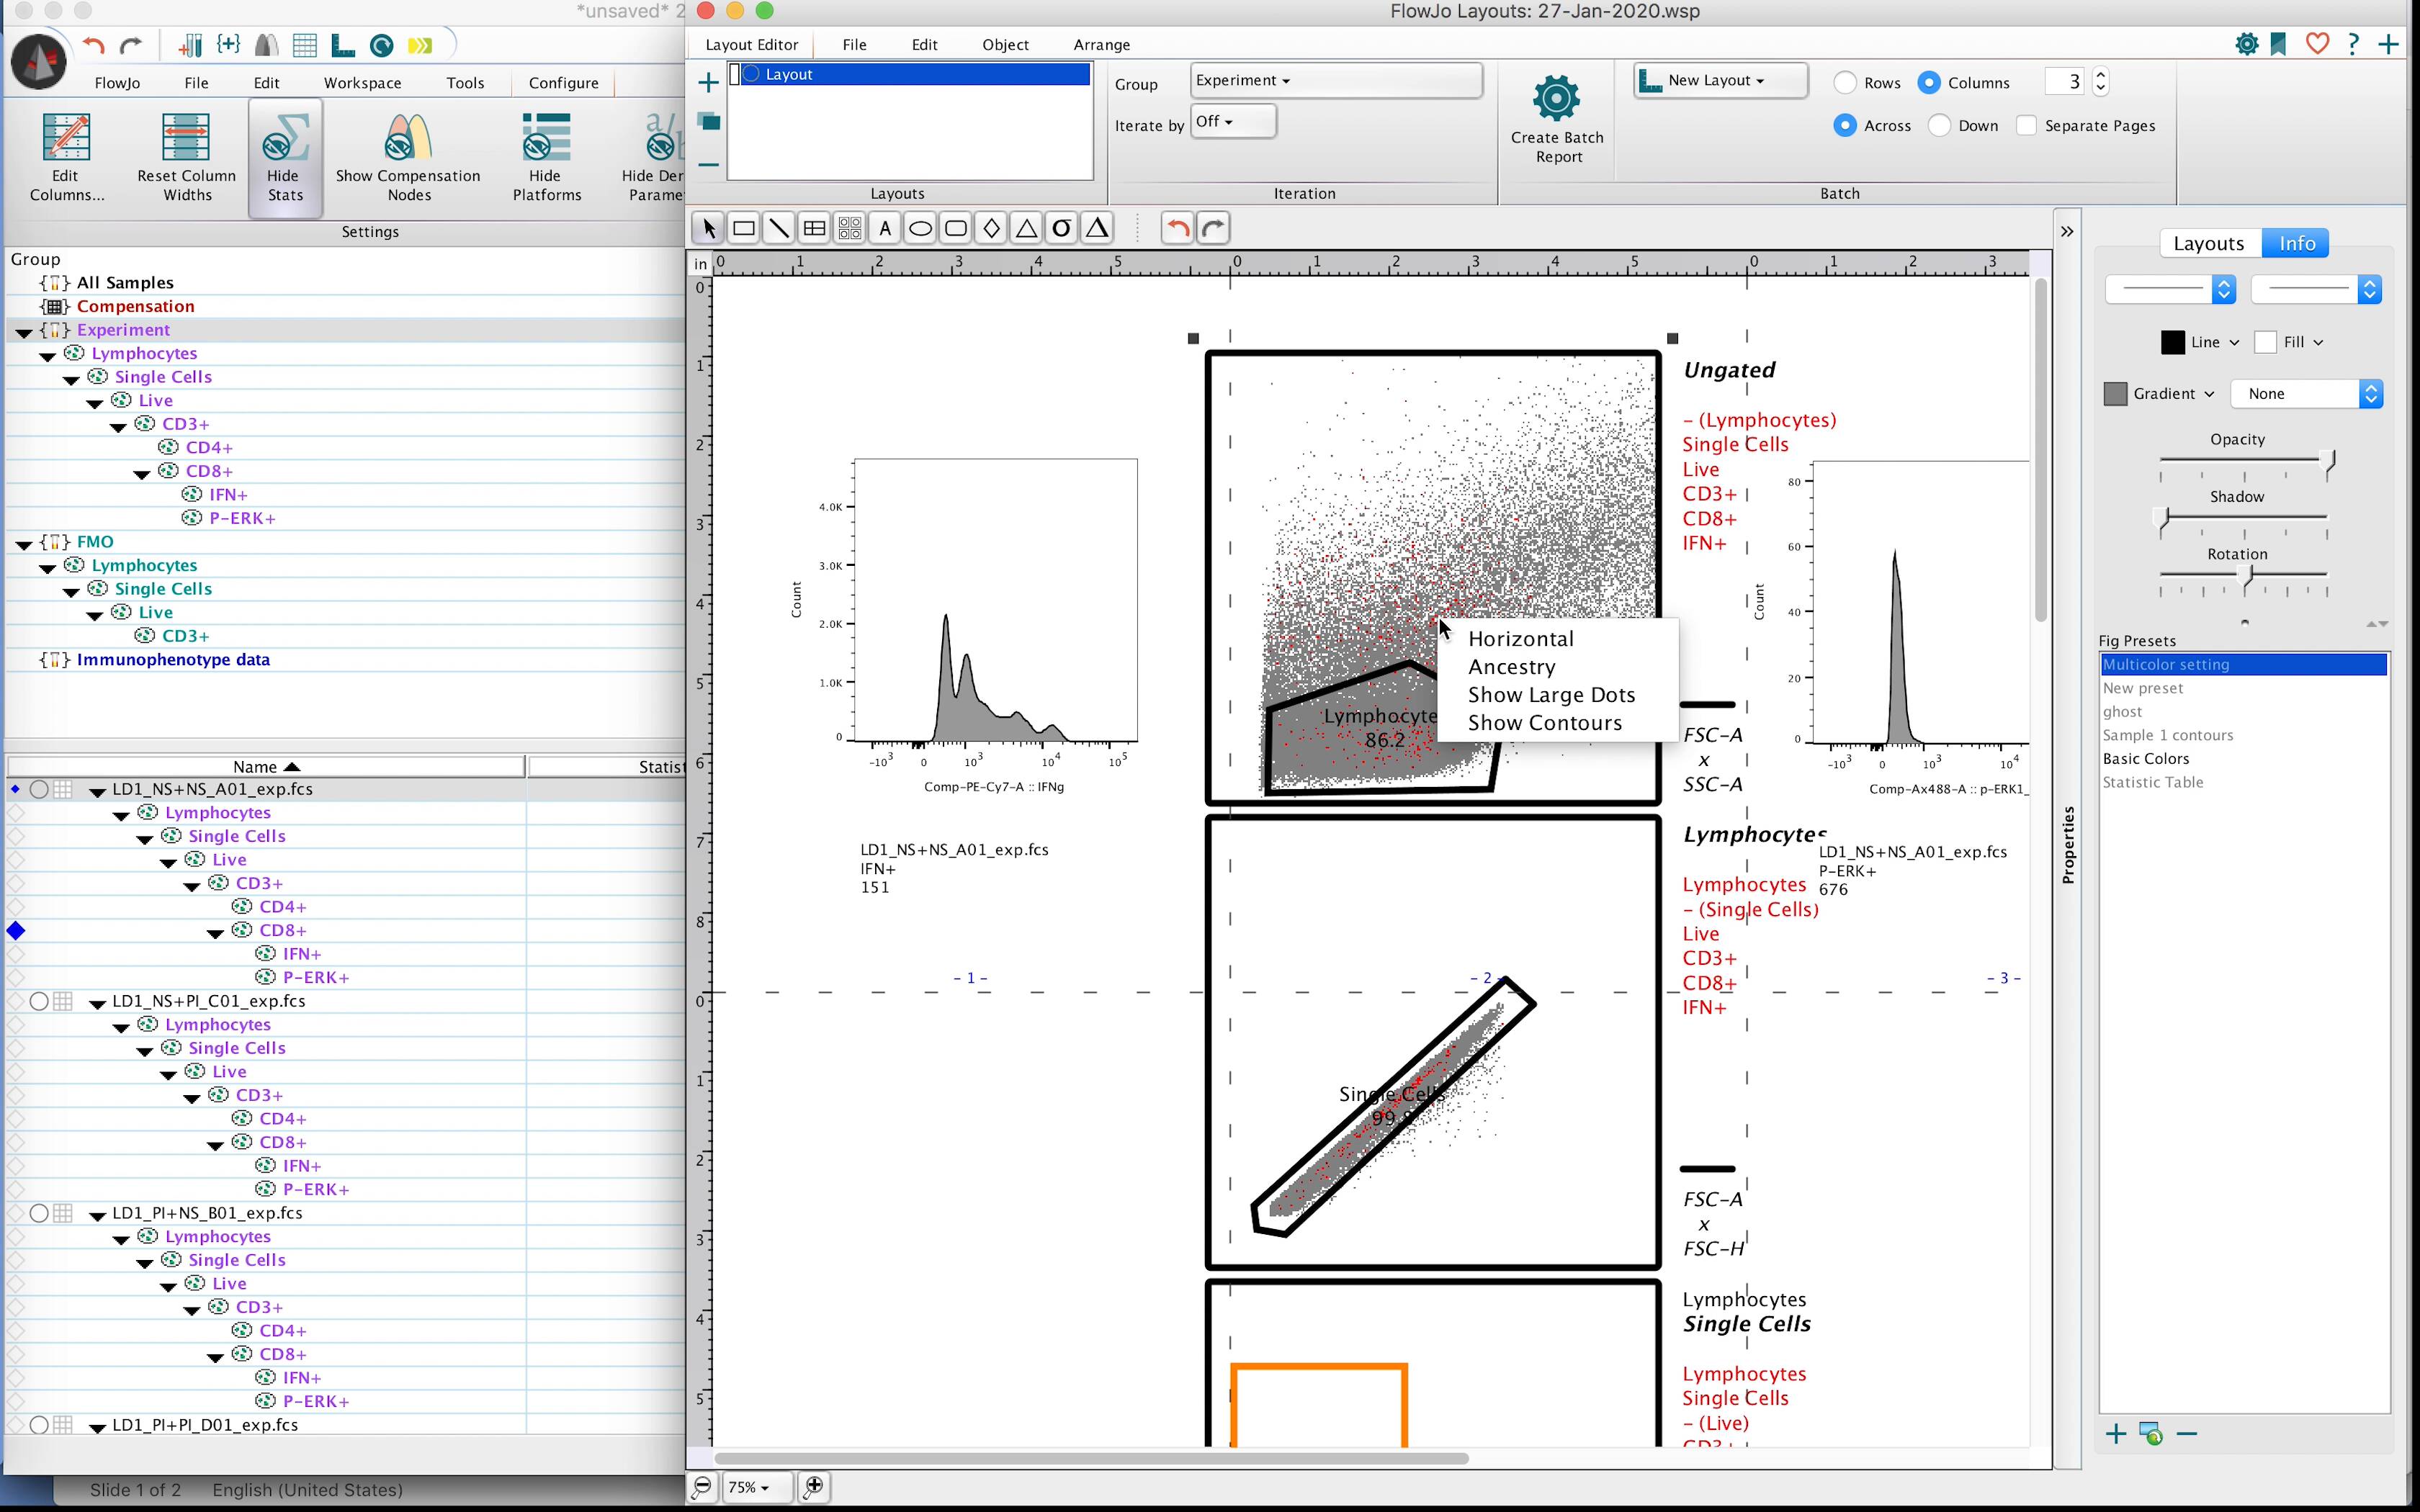Click Show Compensation Nodes icon
The height and width of the screenshot is (1512, 2420).
(x=408, y=139)
